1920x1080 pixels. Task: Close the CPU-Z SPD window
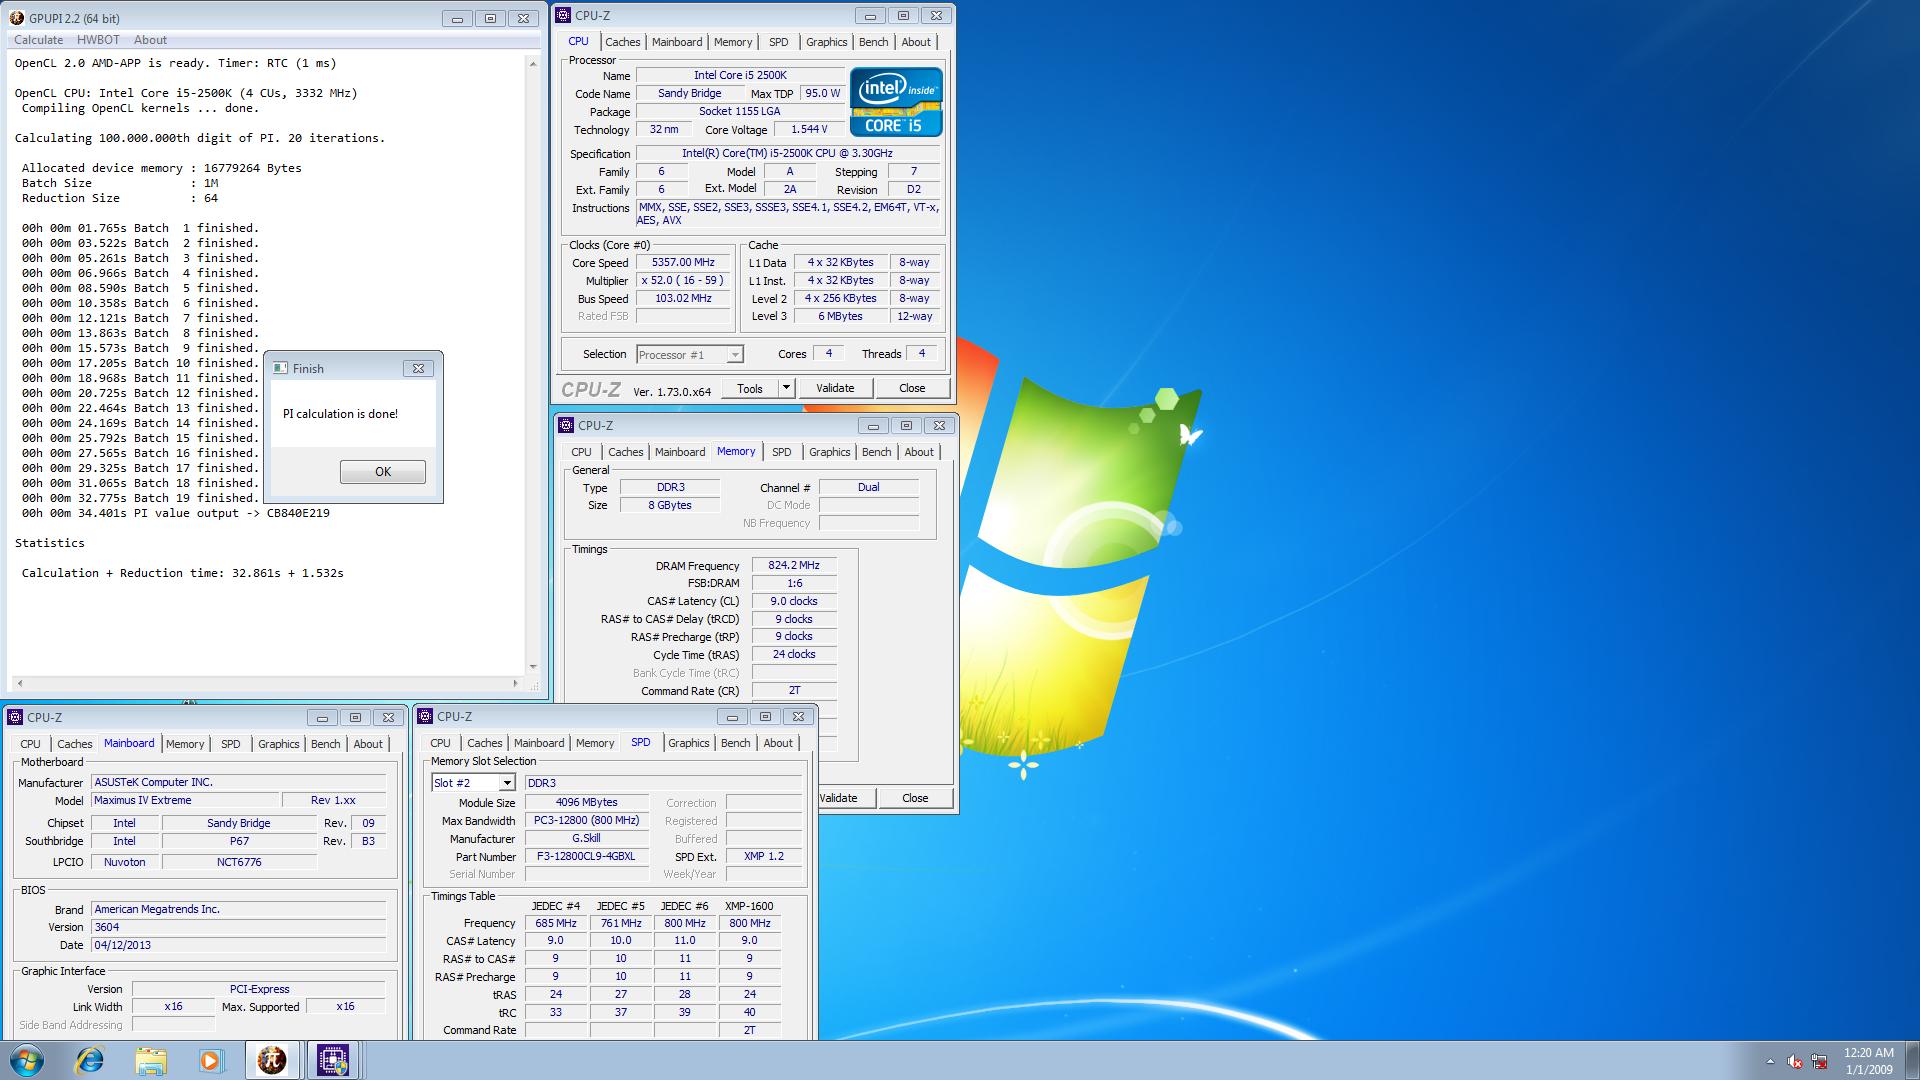point(798,716)
